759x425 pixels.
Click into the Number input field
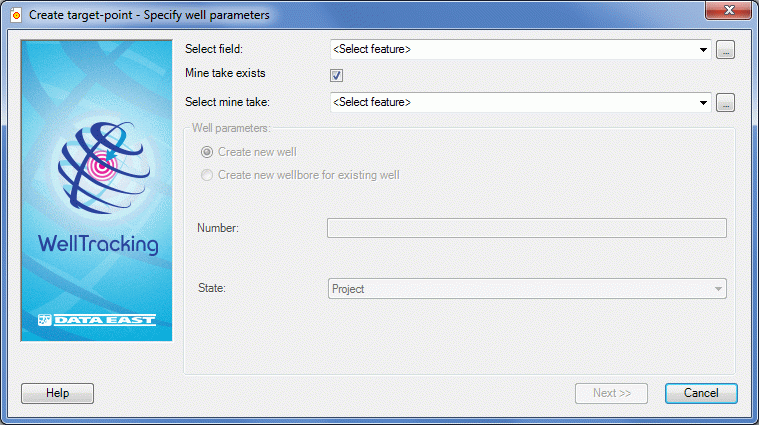[527, 228]
